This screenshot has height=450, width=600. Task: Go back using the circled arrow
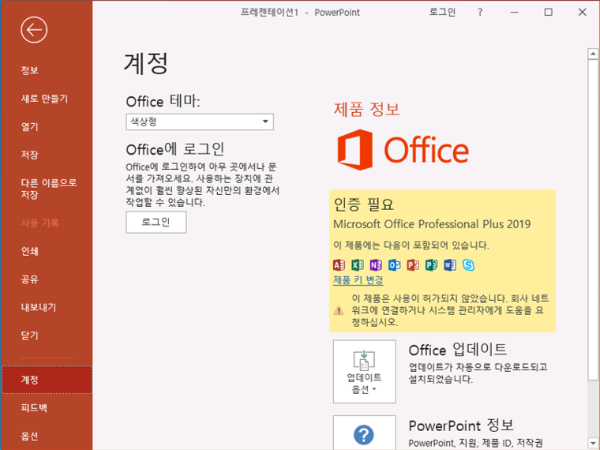tap(34, 30)
